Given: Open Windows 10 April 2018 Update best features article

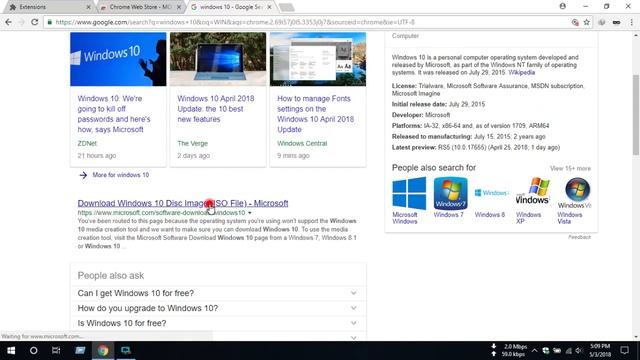Looking at the screenshot, I should pyautogui.click(x=216, y=109).
